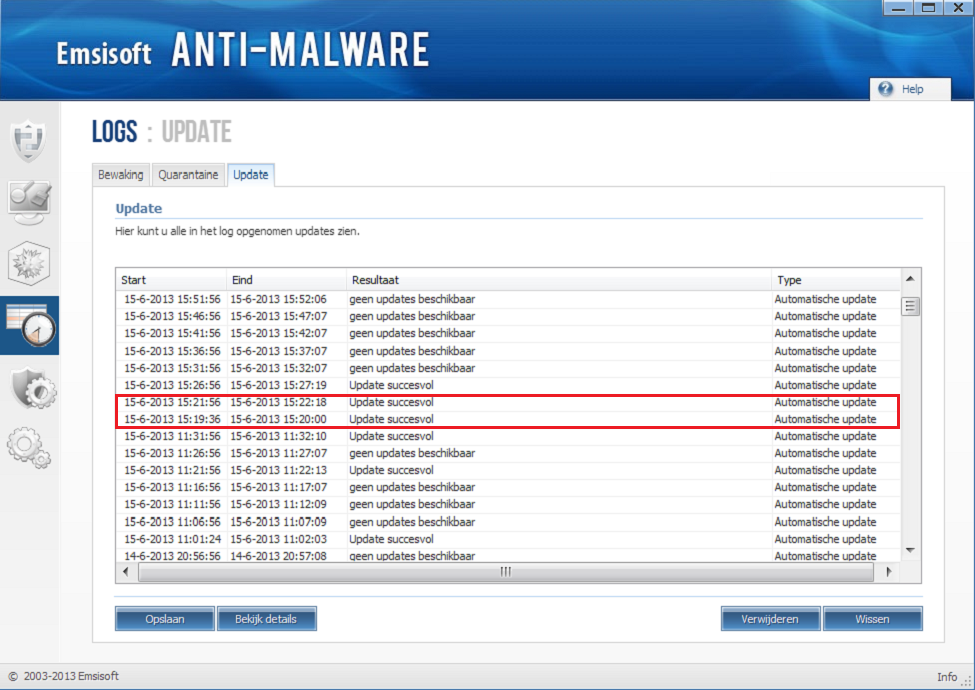This screenshot has height=690, width=975.
Task: Click the Wissen button
Action: coord(872,619)
